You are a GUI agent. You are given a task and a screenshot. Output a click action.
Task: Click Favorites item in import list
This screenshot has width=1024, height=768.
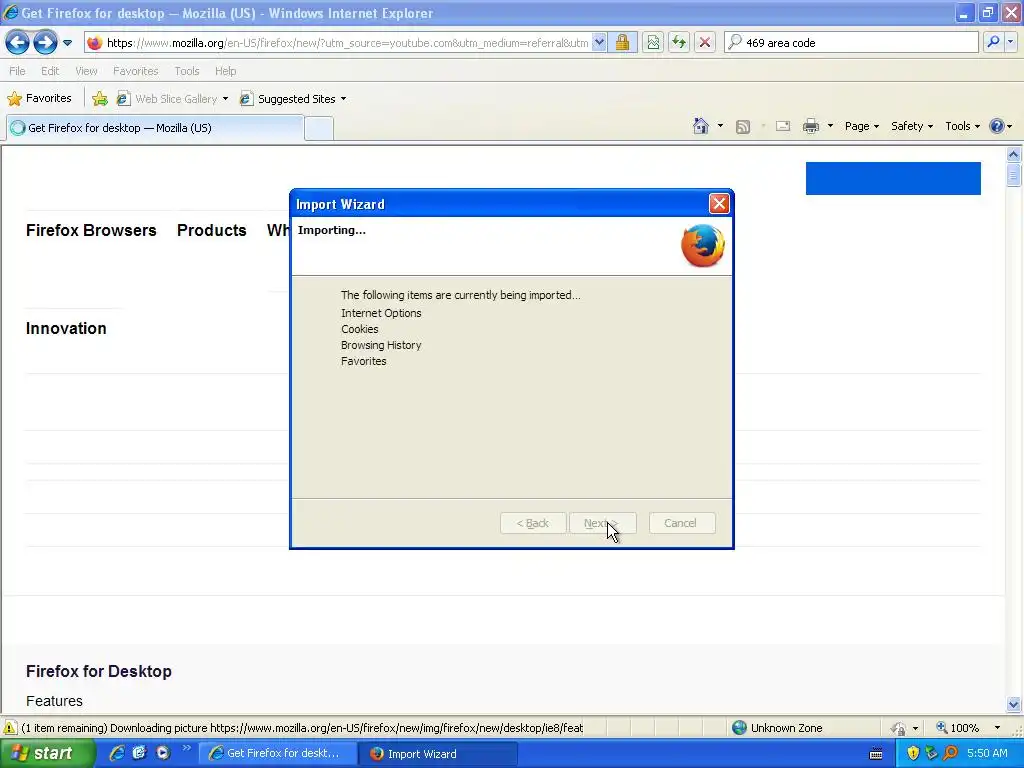point(364,361)
